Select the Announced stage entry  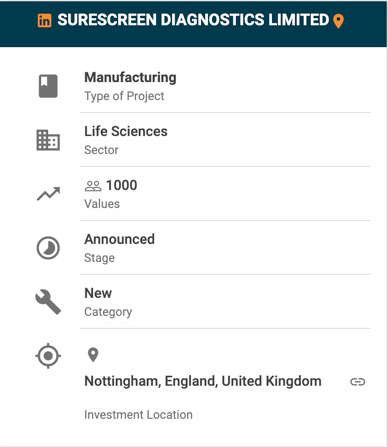[119, 239]
